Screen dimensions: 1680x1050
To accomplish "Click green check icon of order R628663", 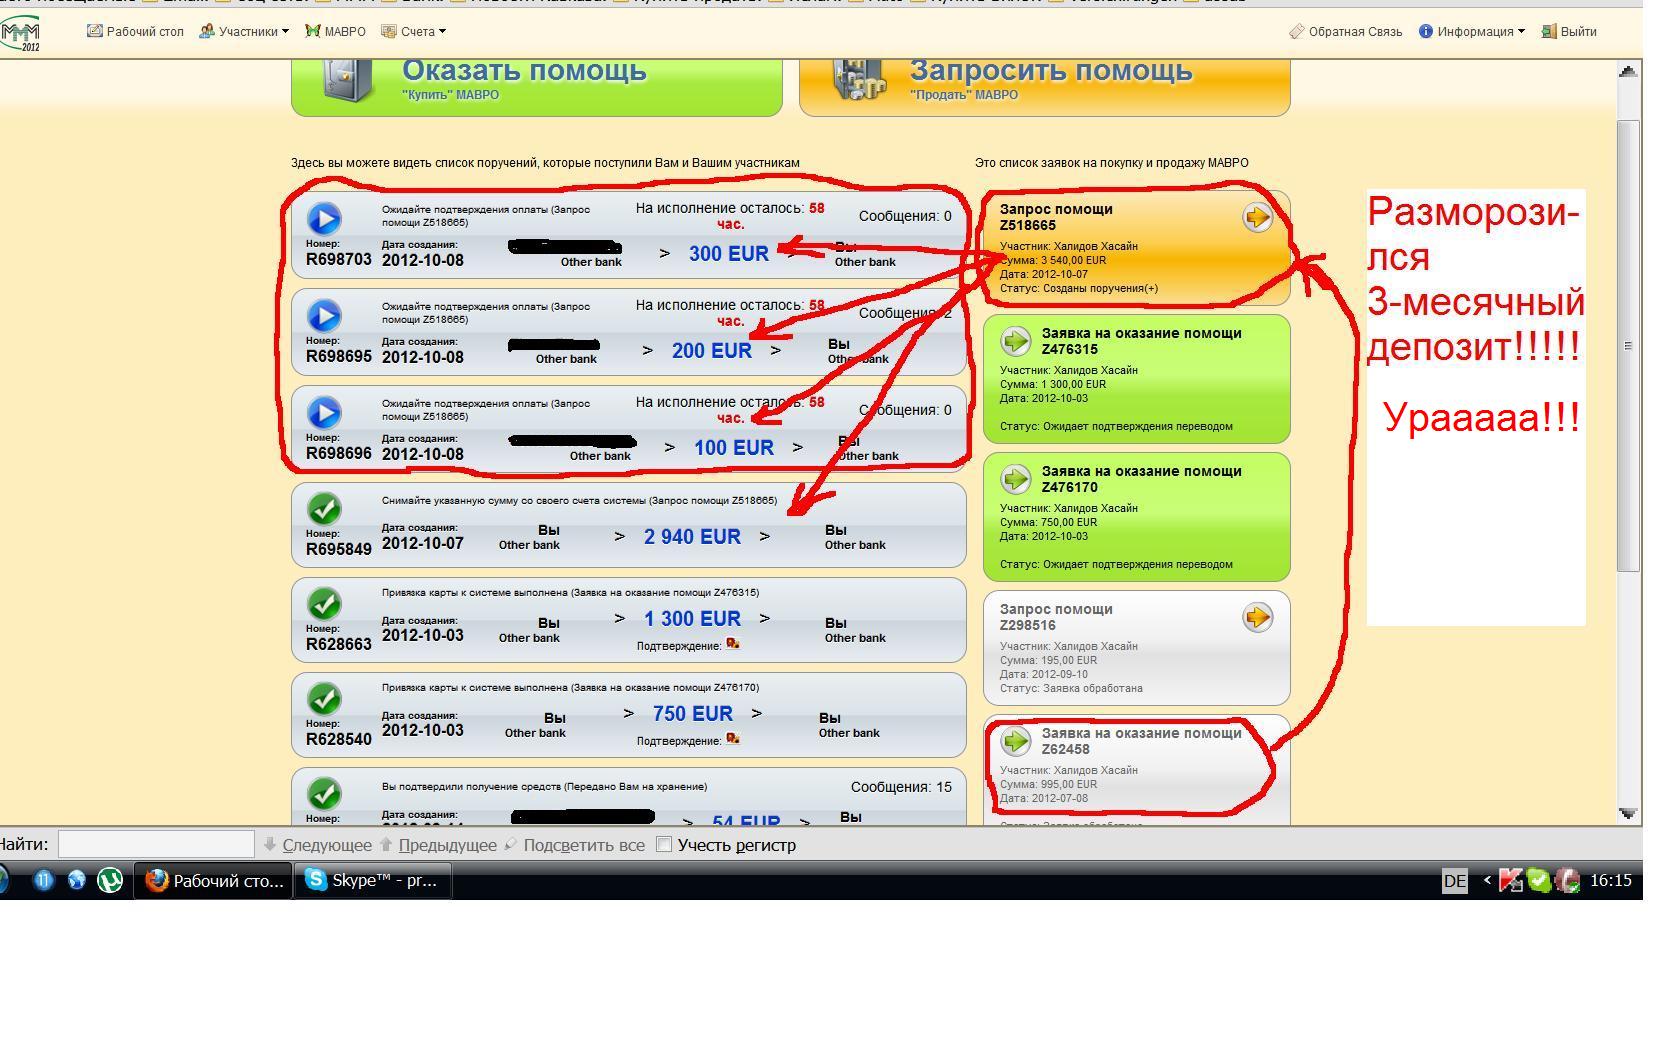I will tap(324, 604).
